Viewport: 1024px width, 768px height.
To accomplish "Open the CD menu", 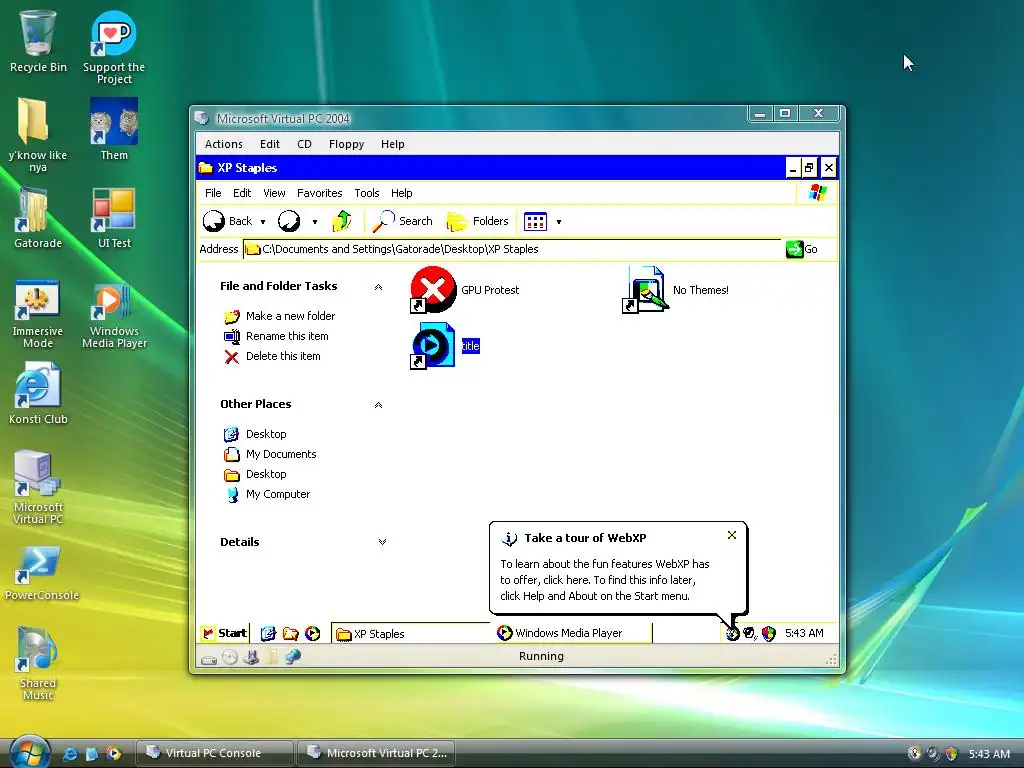I will (304, 144).
